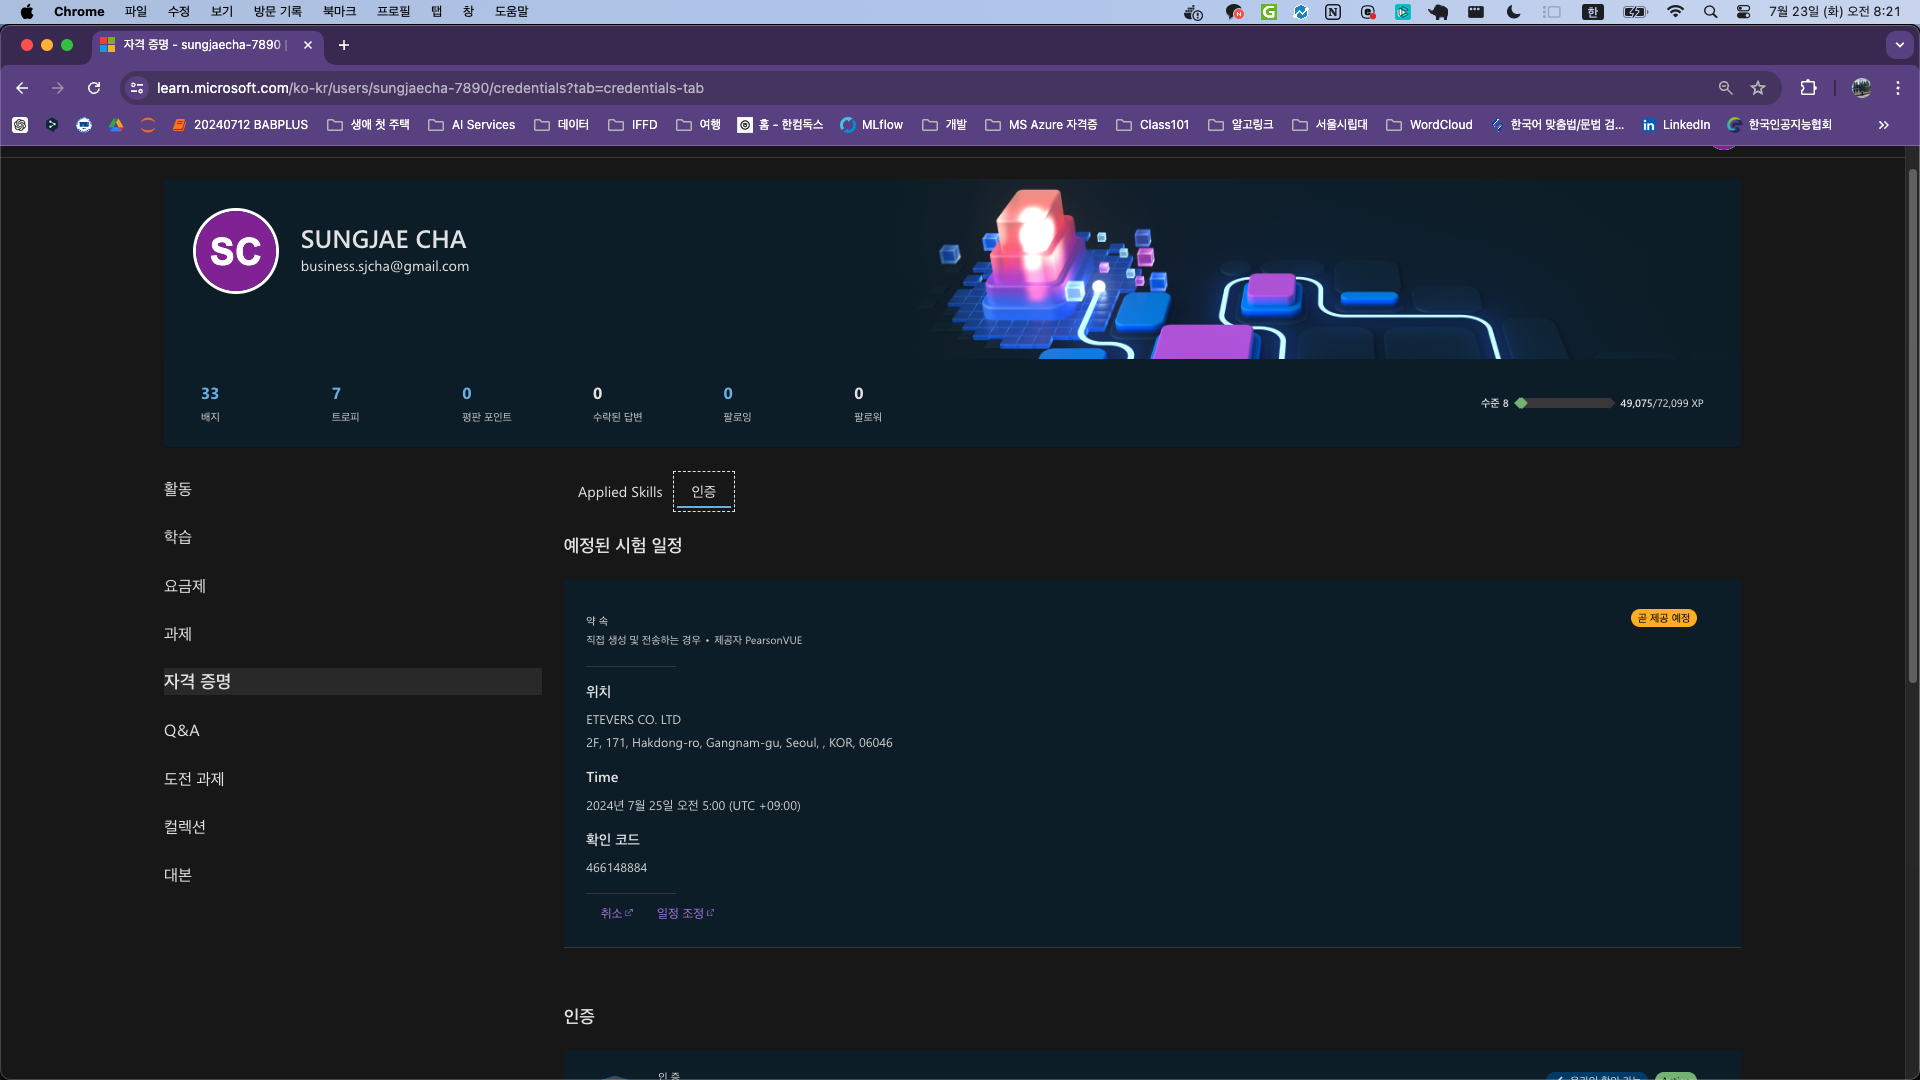Select the 인증 tab
The width and height of the screenshot is (1920, 1080).
tap(704, 492)
